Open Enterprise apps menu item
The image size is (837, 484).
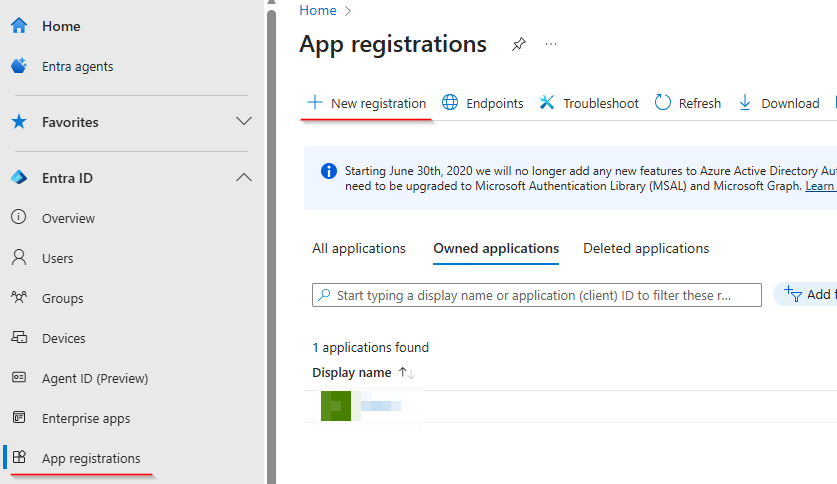click(x=86, y=418)
